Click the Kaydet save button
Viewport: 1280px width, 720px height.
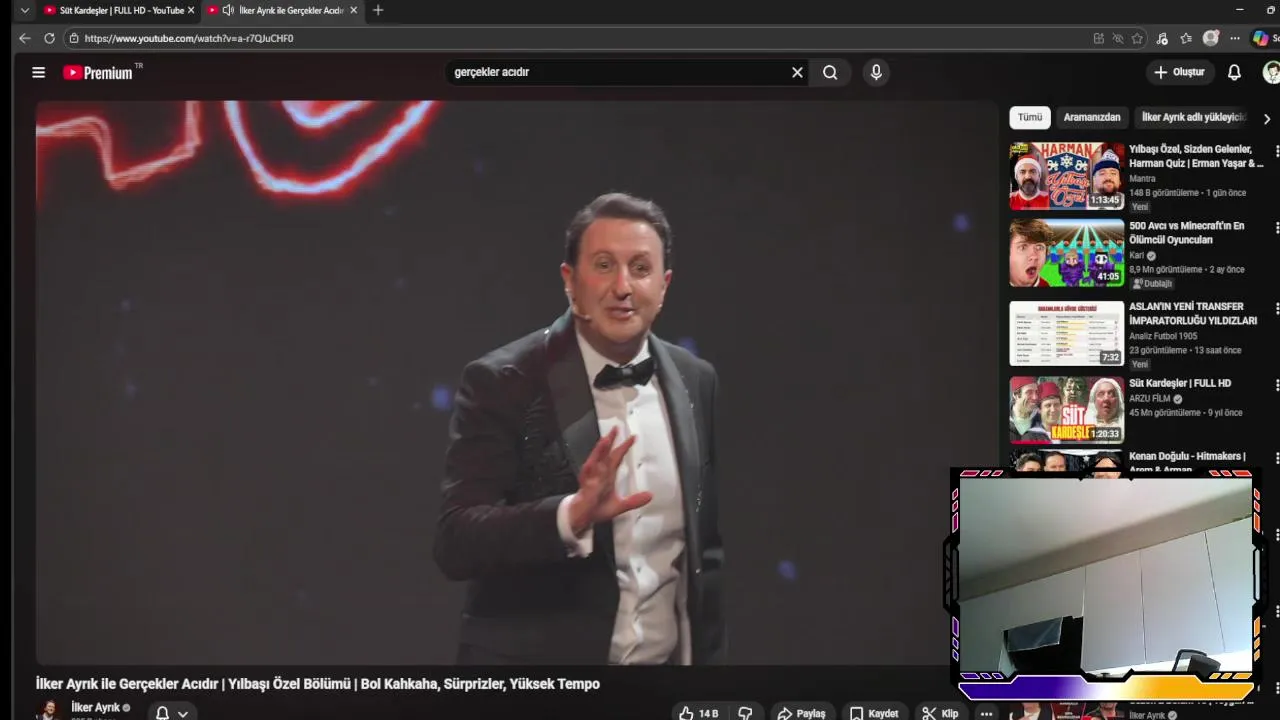[x=875, y=714]
